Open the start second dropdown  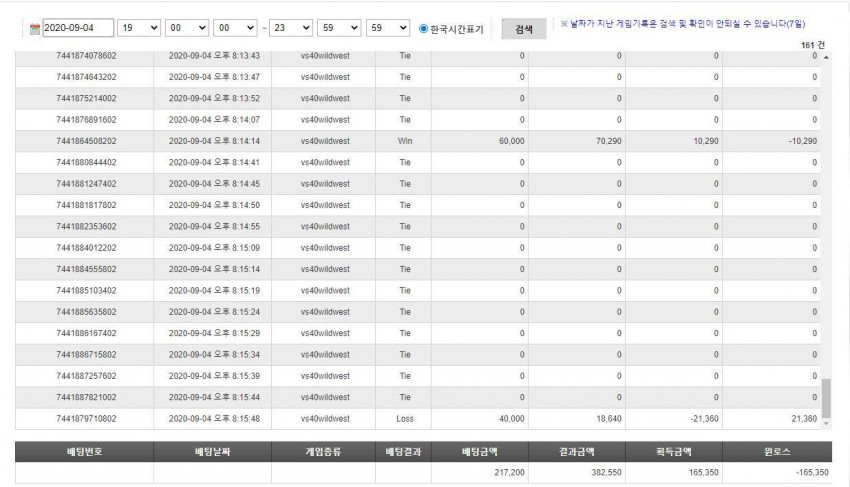235,28
